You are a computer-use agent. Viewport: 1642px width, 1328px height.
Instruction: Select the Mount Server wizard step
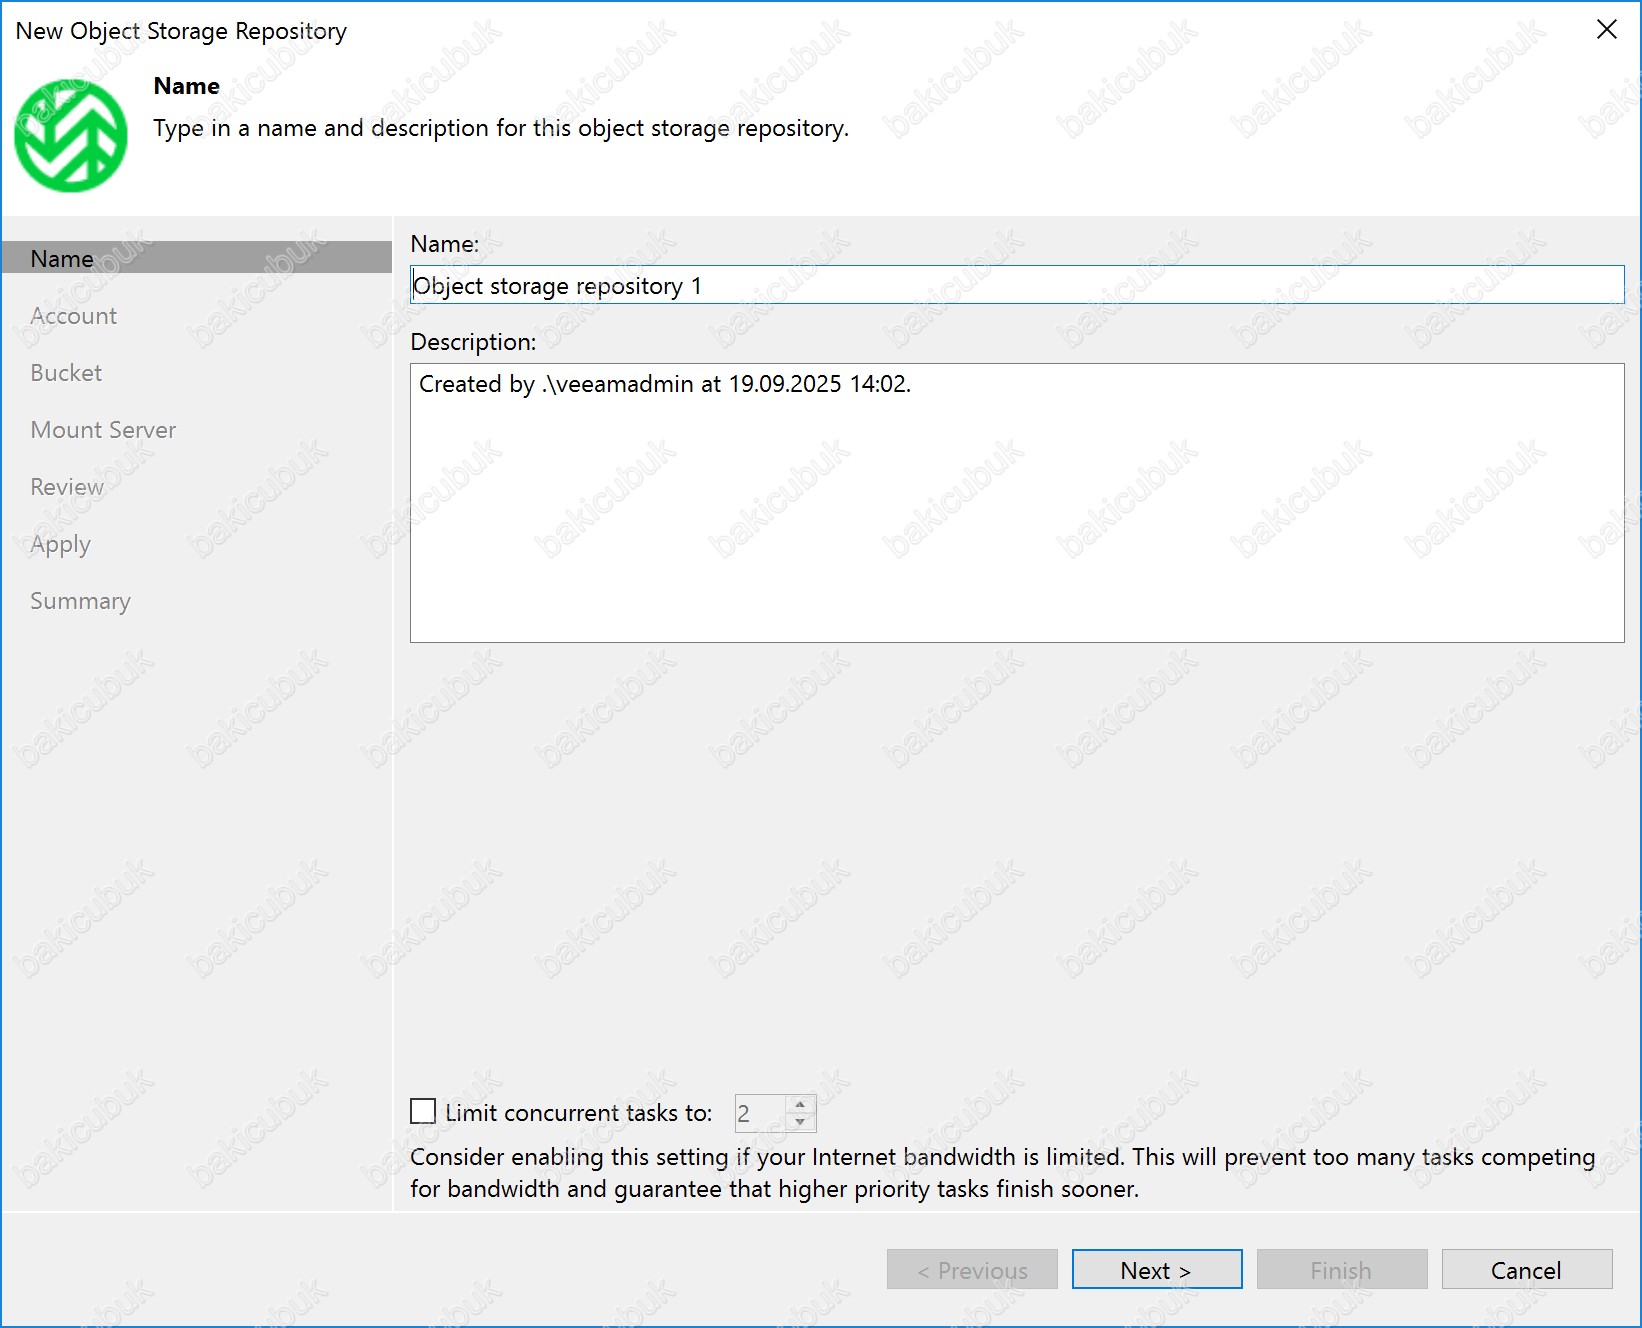click(x=103, y=430)
